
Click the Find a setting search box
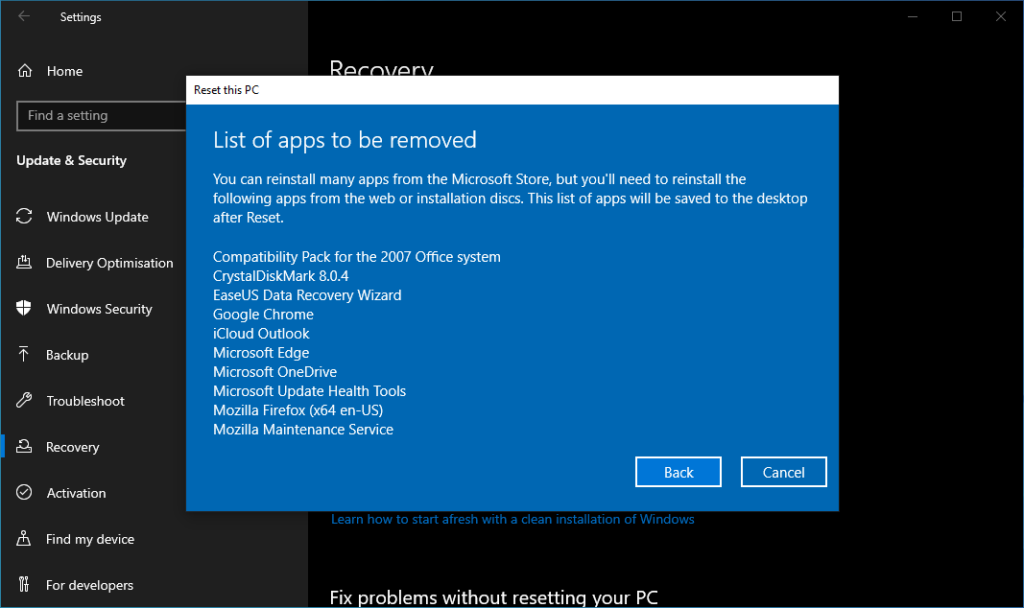100,116
